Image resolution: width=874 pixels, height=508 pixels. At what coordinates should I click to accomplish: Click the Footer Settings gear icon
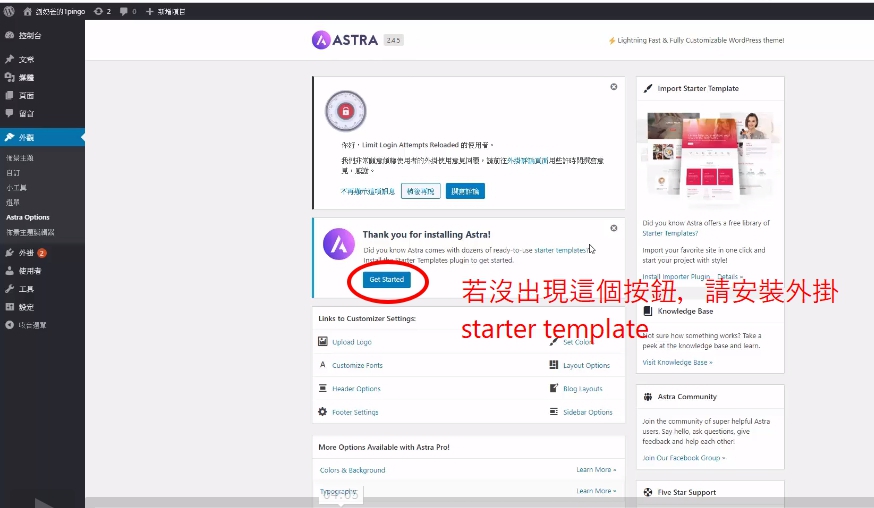point(323,412)
